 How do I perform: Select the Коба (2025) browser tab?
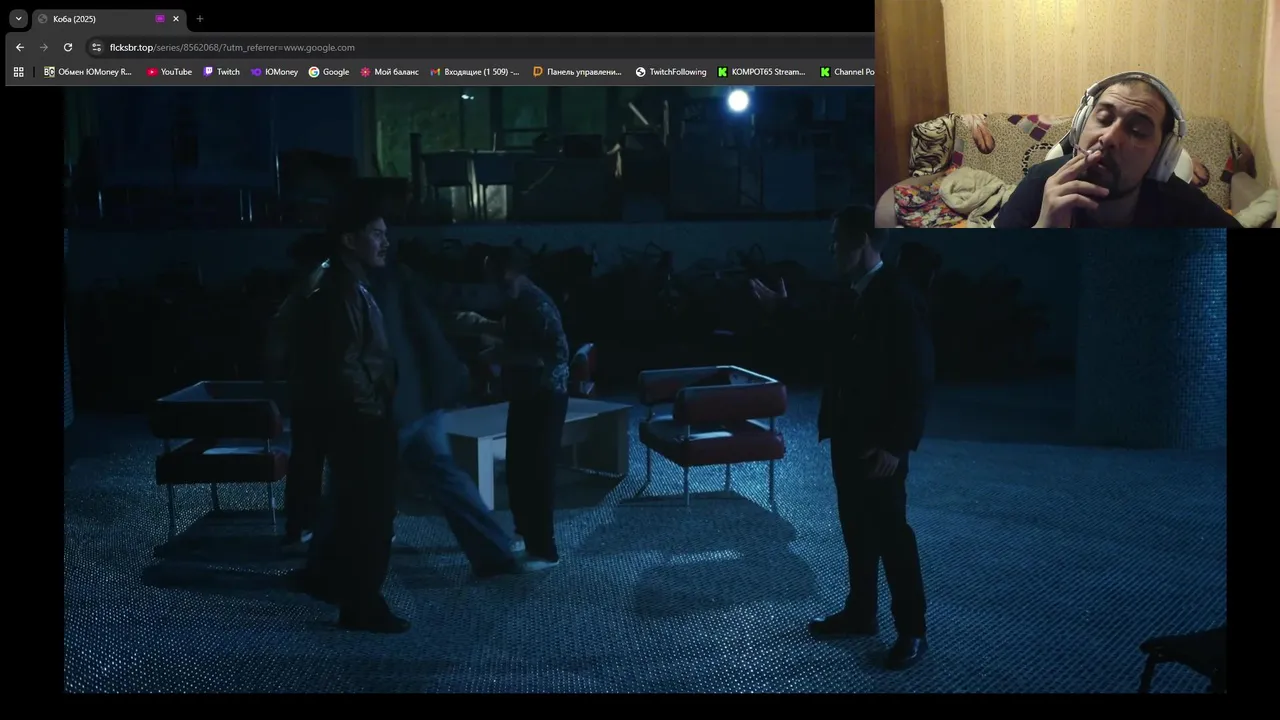click(x=109, y=19)
